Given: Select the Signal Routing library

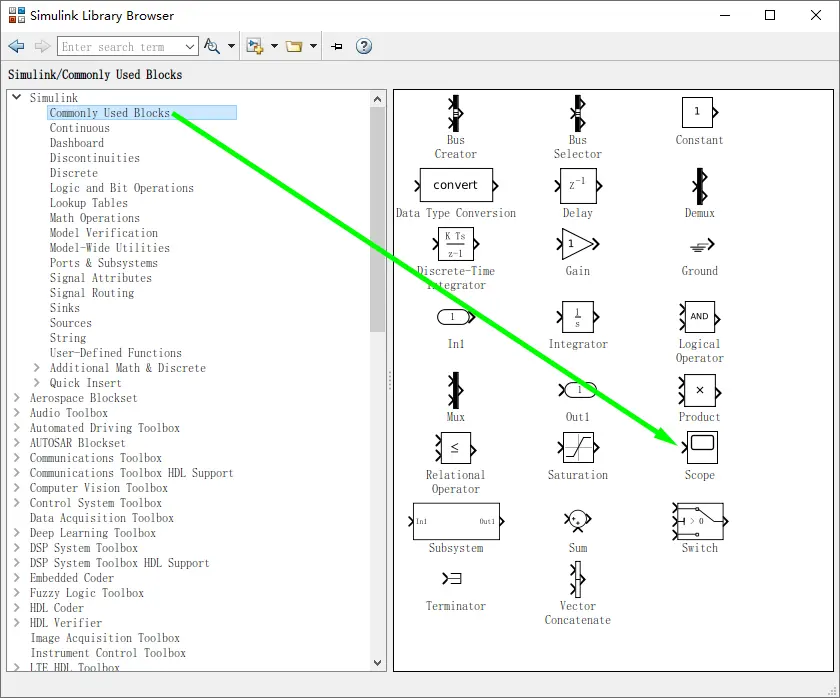Looking at the screenshot, I should (x=92, y=292).
